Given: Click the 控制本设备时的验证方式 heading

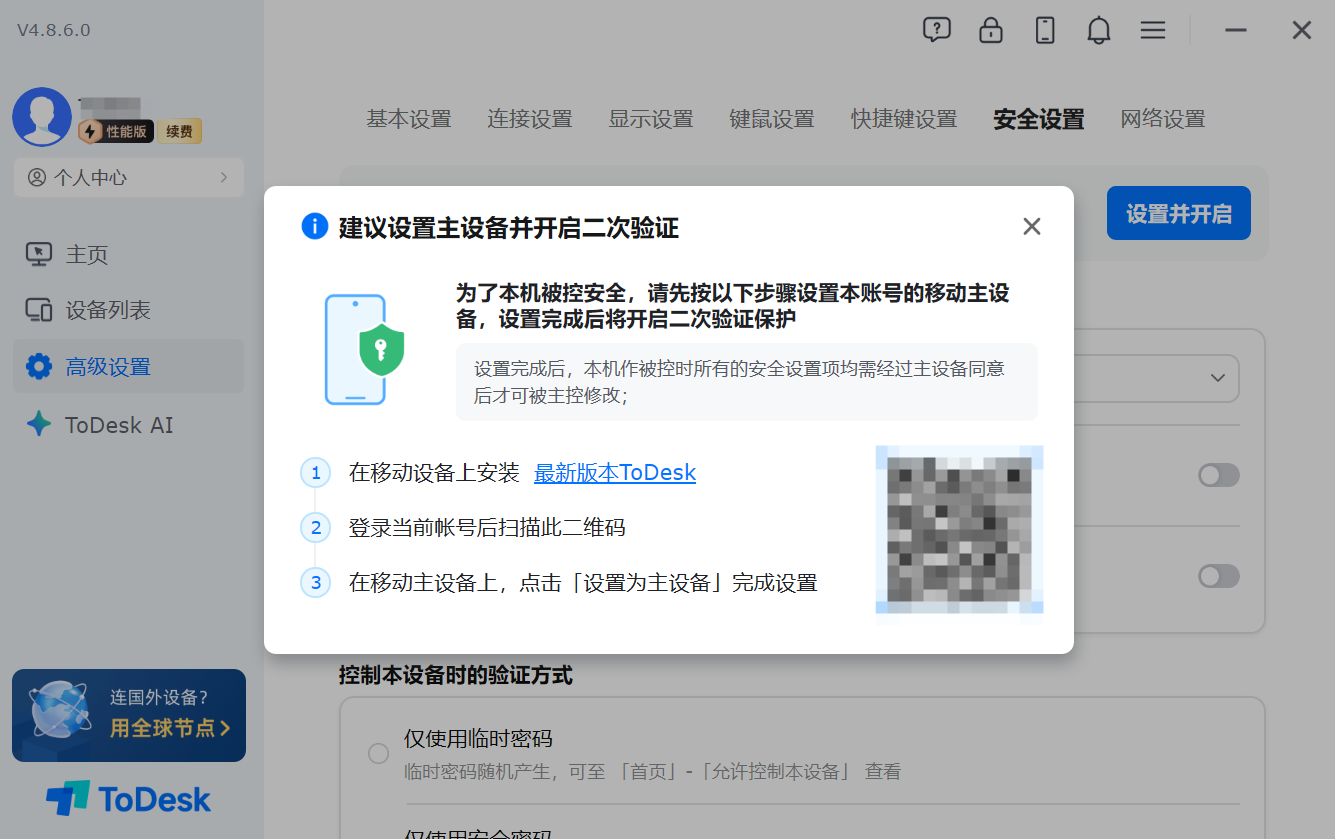Looking at the screenshot, I should 456,675.
